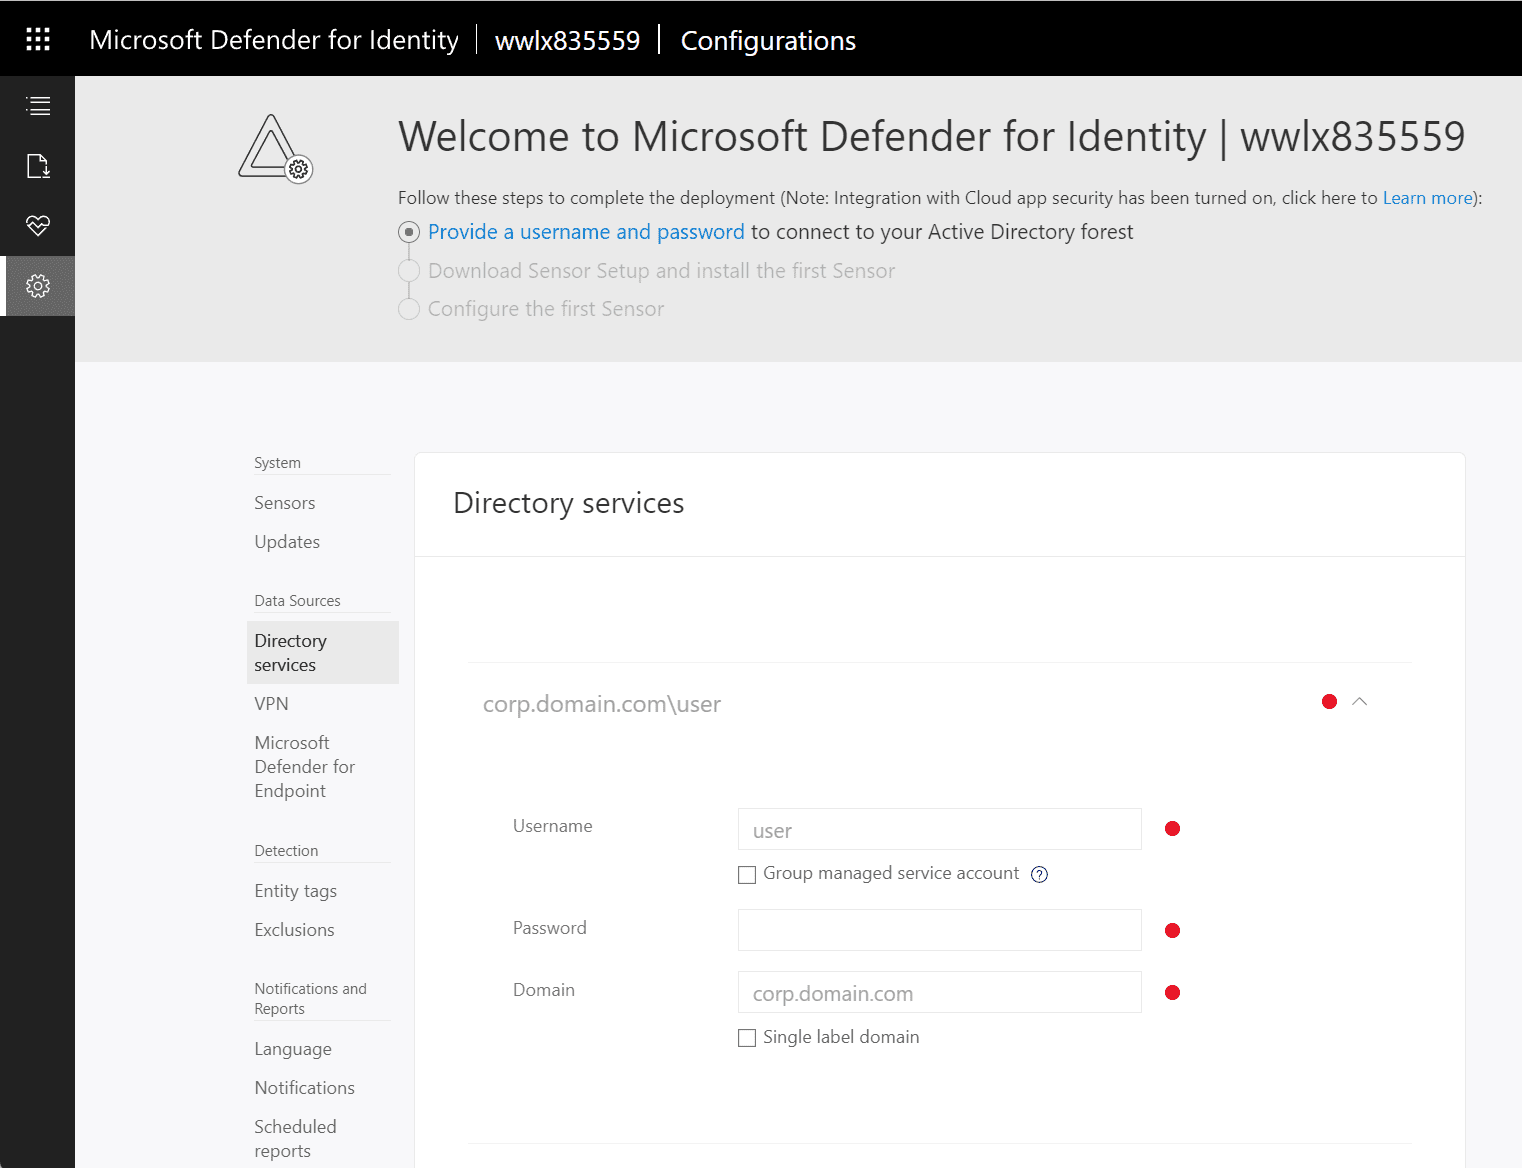Click the reports download icon in sidebar
Screen dimensions: 1522x1168
pos(38,166)
